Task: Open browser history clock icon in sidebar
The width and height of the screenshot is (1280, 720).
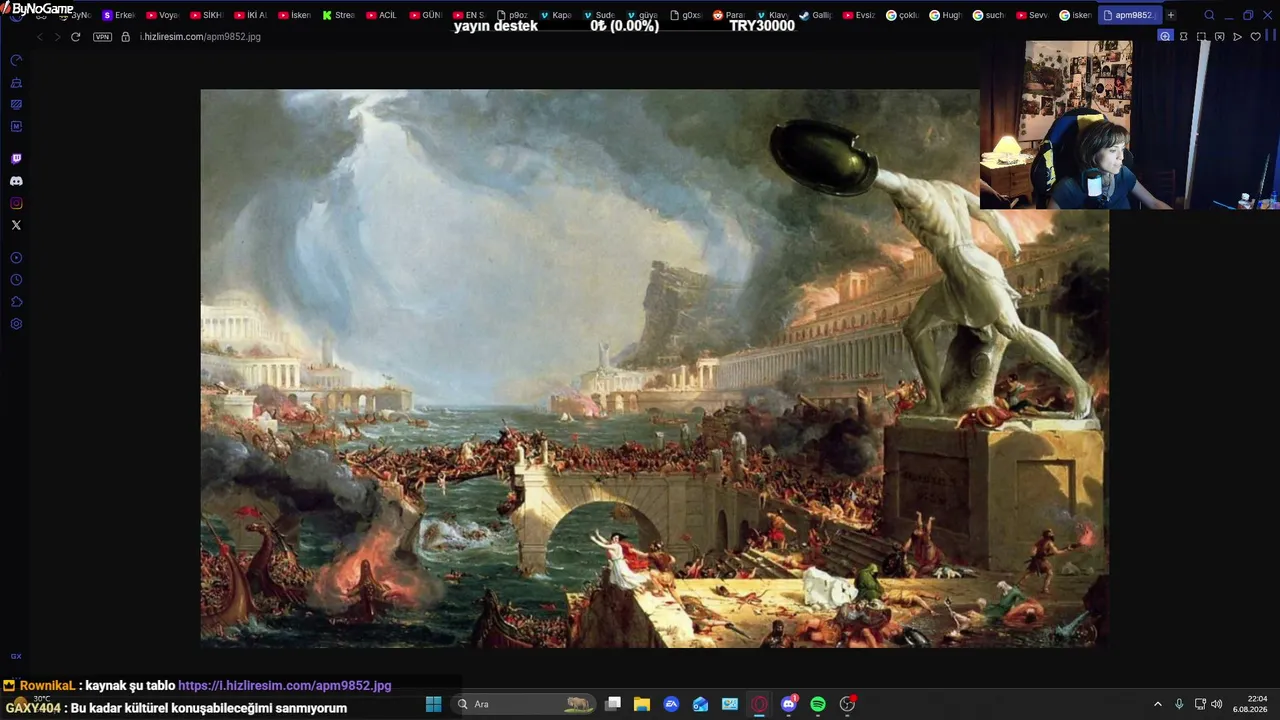Action: point(16,280)
